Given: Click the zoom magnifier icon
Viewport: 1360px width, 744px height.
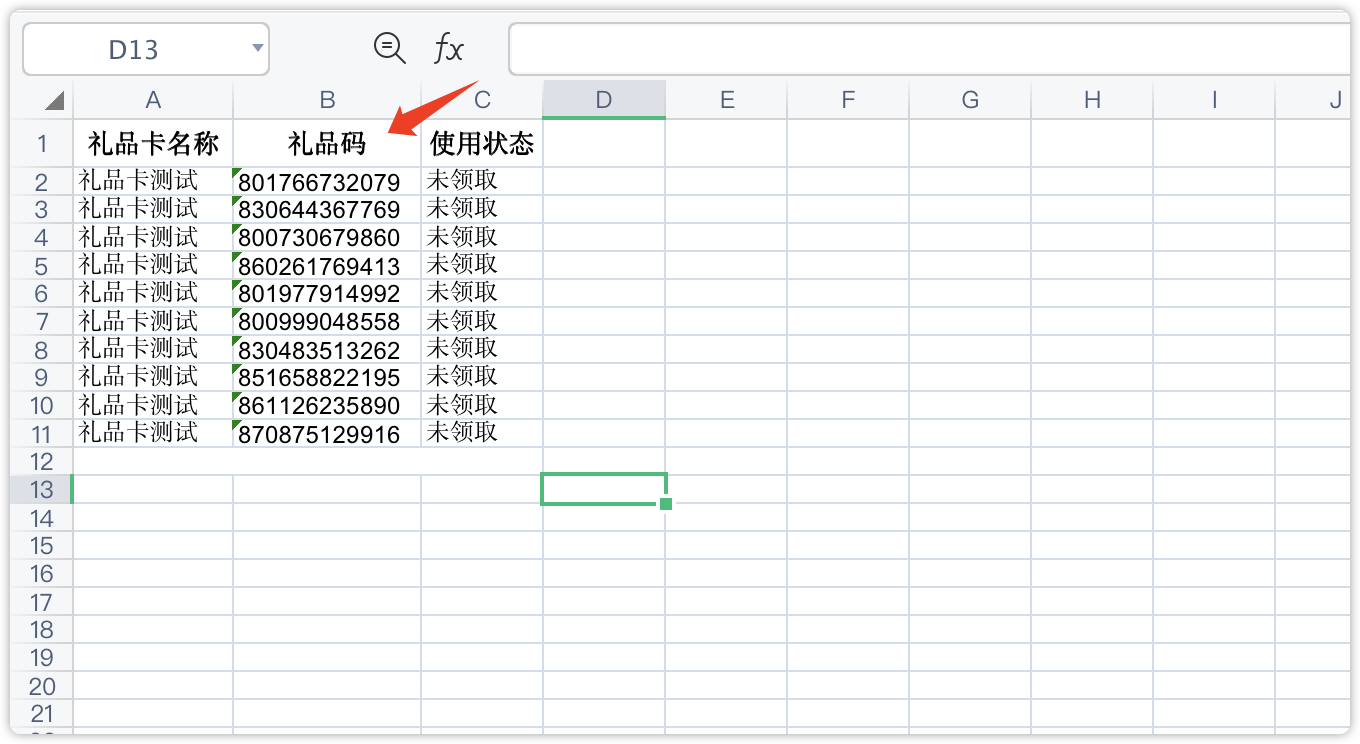Looking at the screenshot, I should point(389,48).
